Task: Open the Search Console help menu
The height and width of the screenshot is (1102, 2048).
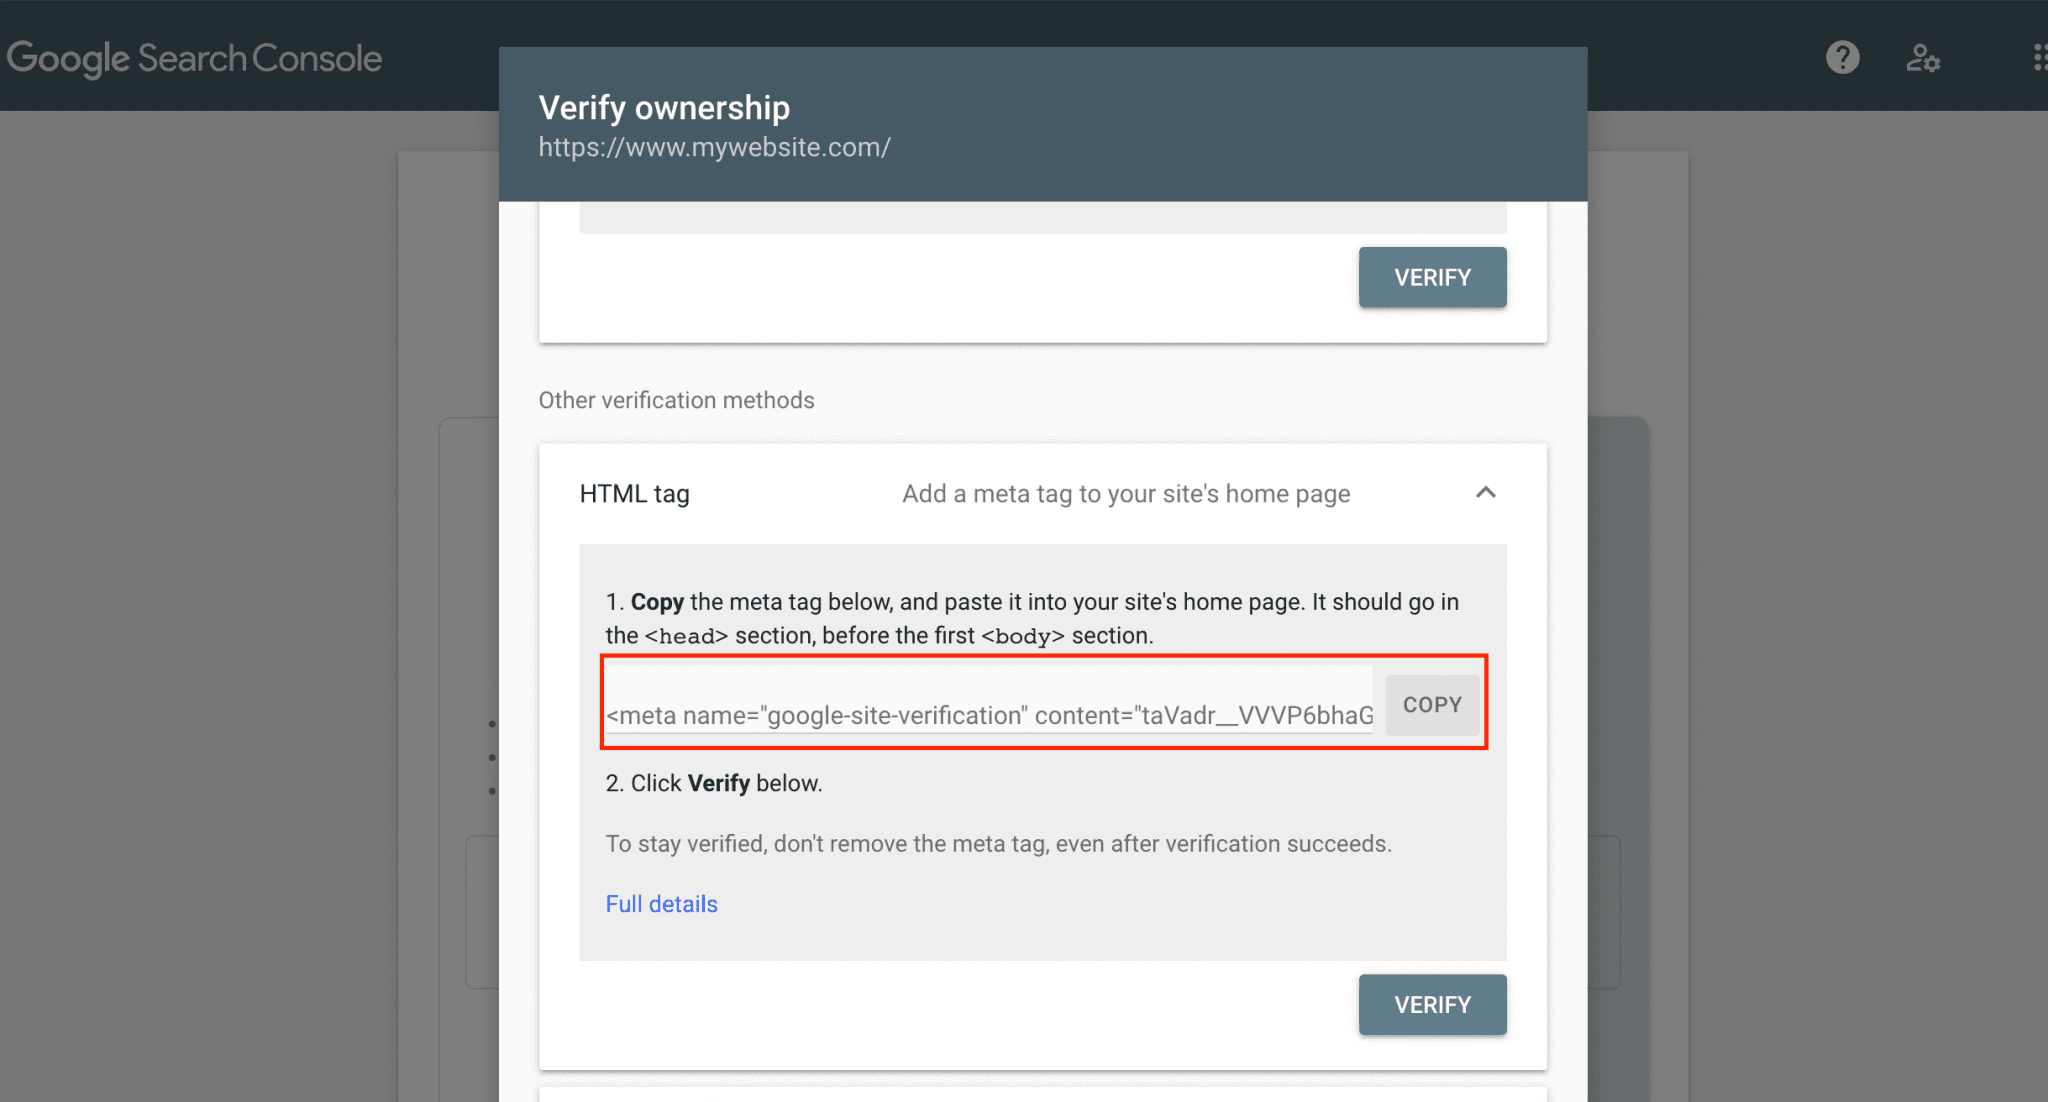Action: pos(1843,58)
